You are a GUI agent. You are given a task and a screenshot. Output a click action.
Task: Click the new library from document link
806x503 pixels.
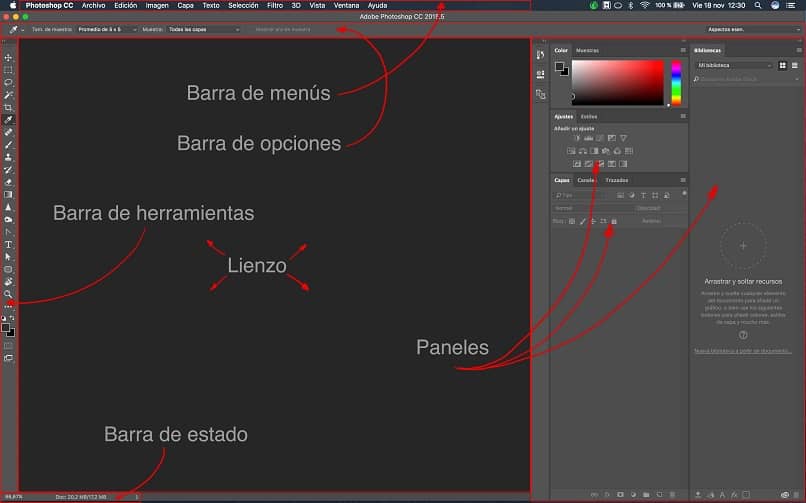point(743,351)
